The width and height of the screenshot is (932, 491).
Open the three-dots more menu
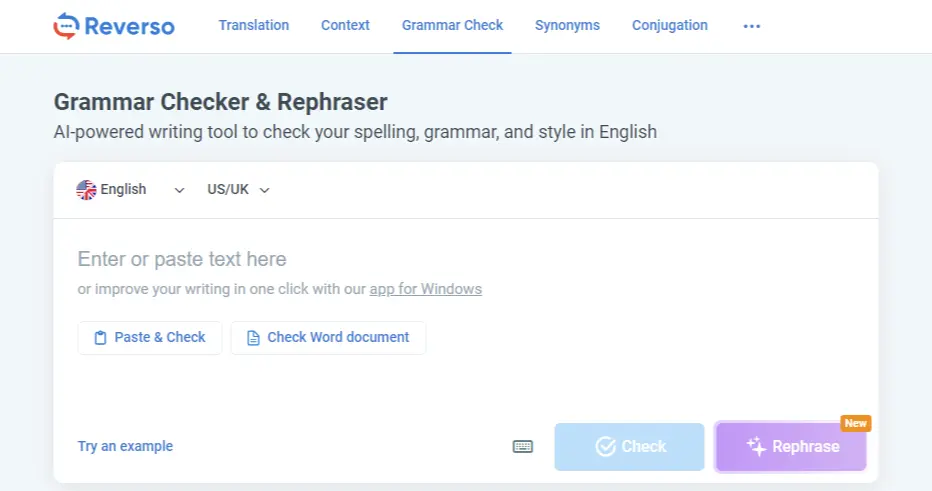[x=752, y=26]
